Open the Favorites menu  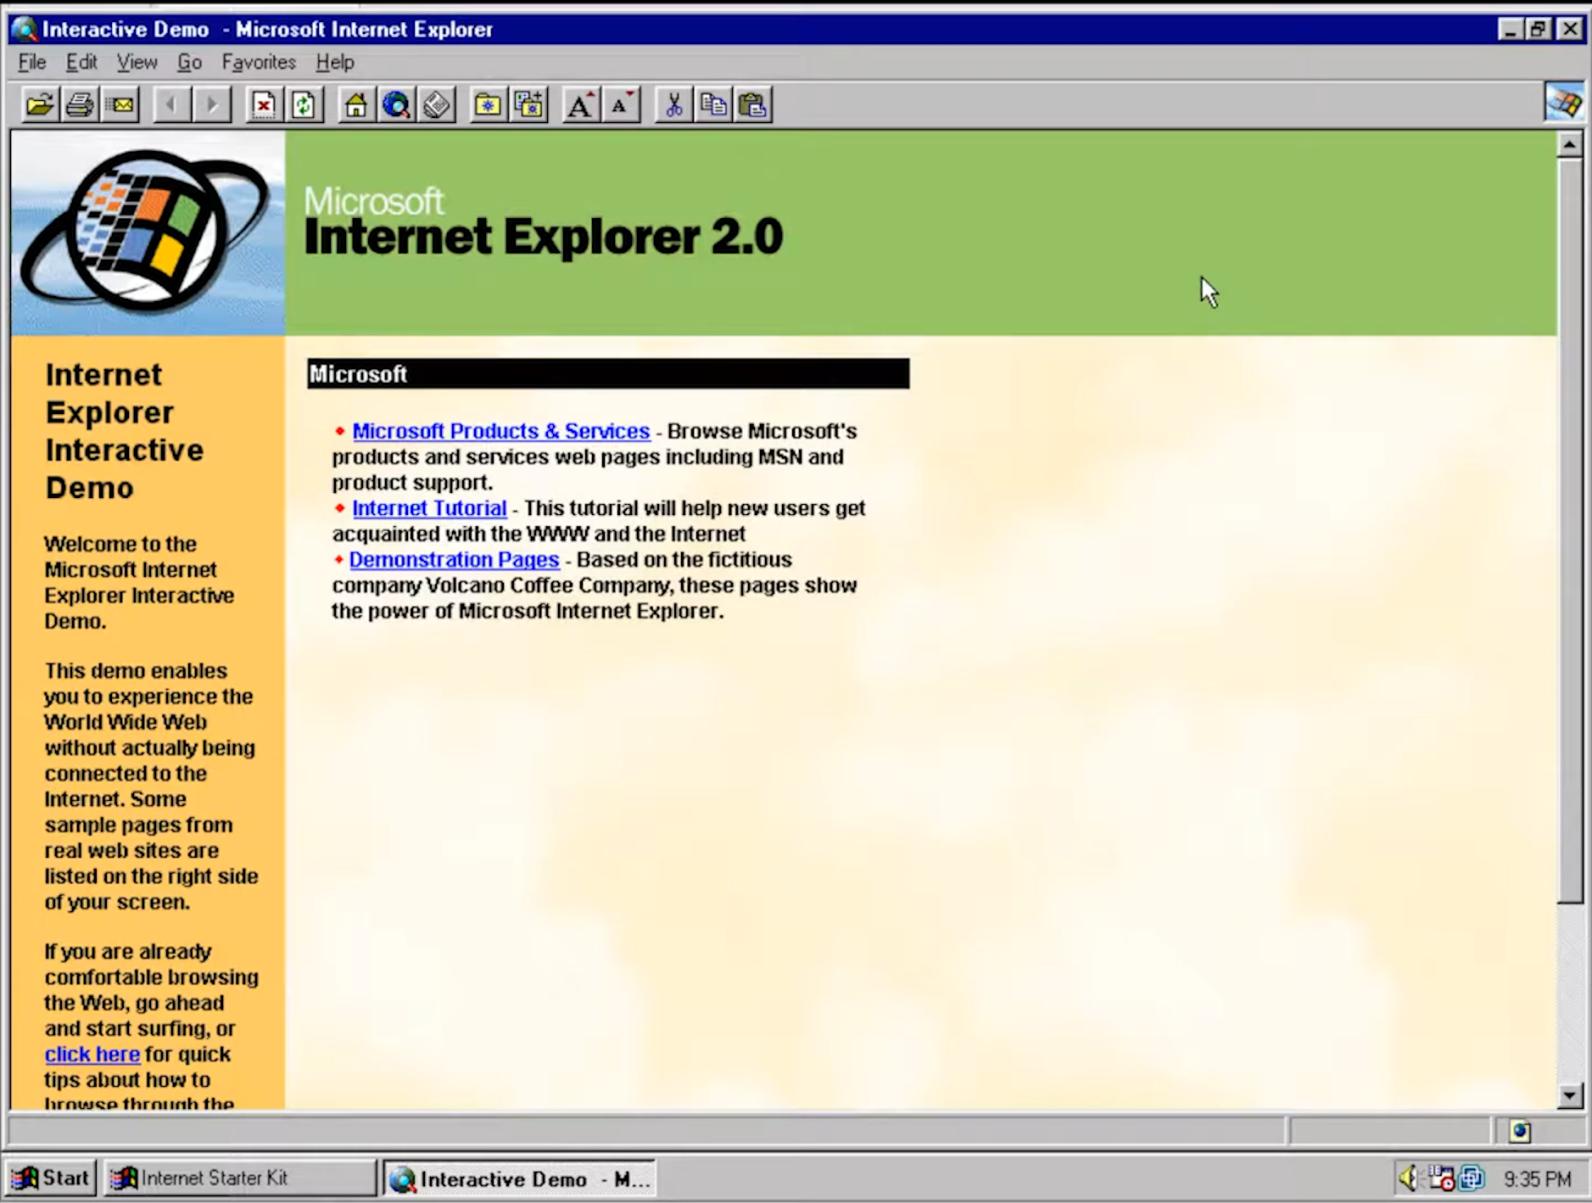point(258,62)
